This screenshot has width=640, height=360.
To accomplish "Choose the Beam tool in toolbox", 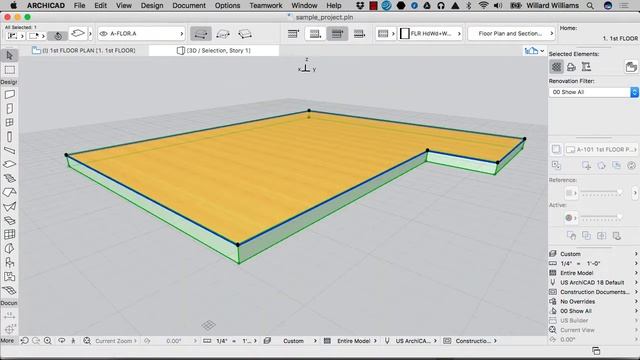I will [9, 150].
